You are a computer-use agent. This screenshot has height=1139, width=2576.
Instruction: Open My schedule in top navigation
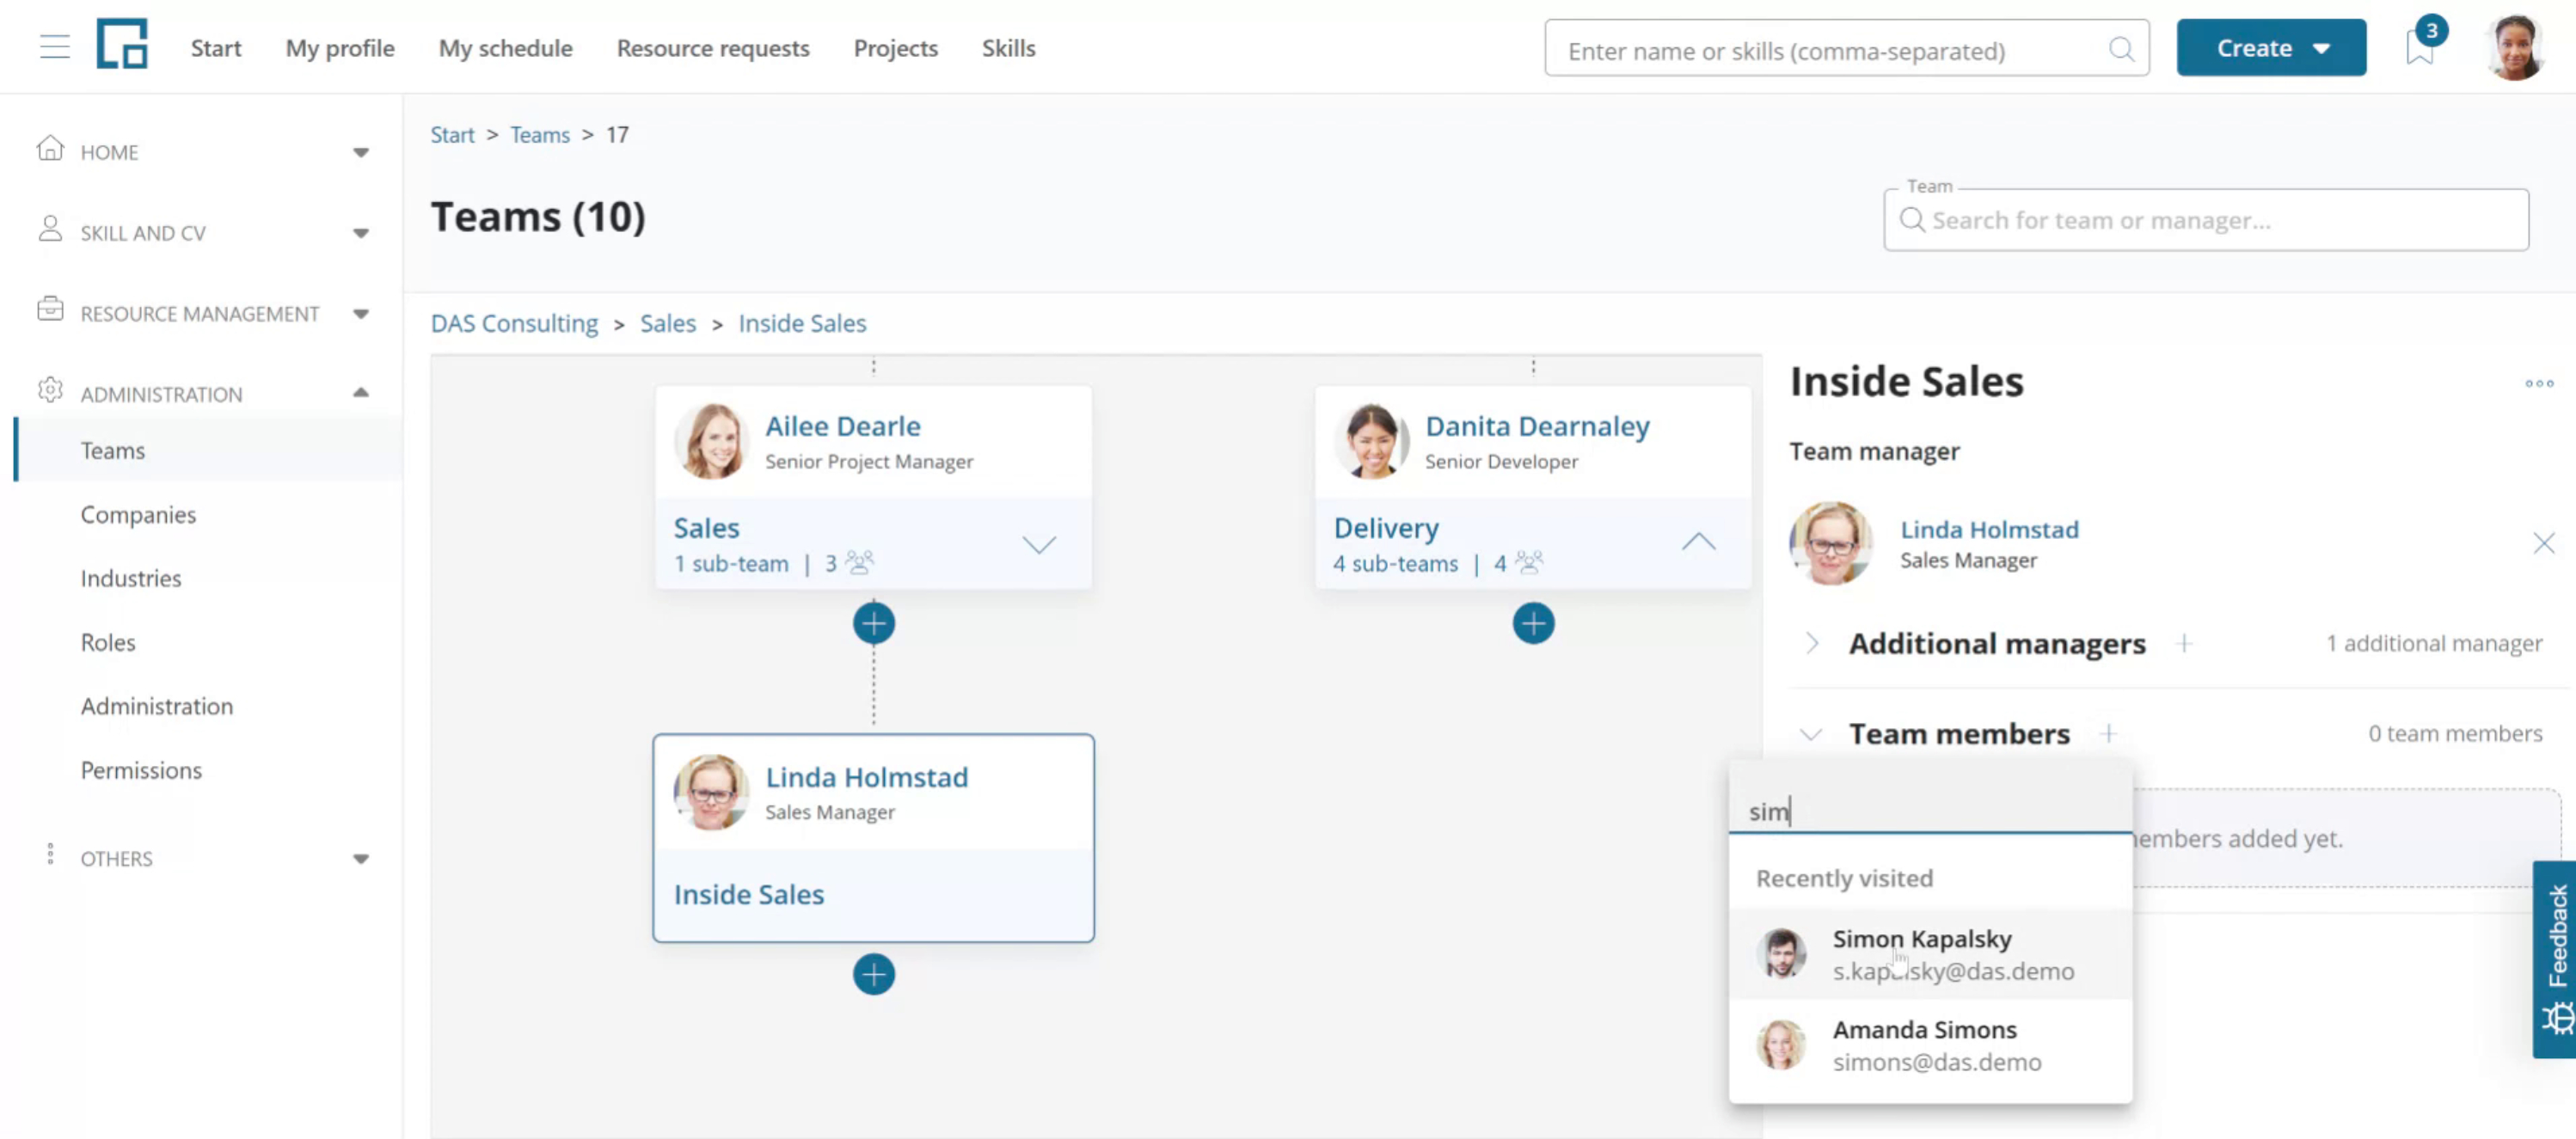505,48
